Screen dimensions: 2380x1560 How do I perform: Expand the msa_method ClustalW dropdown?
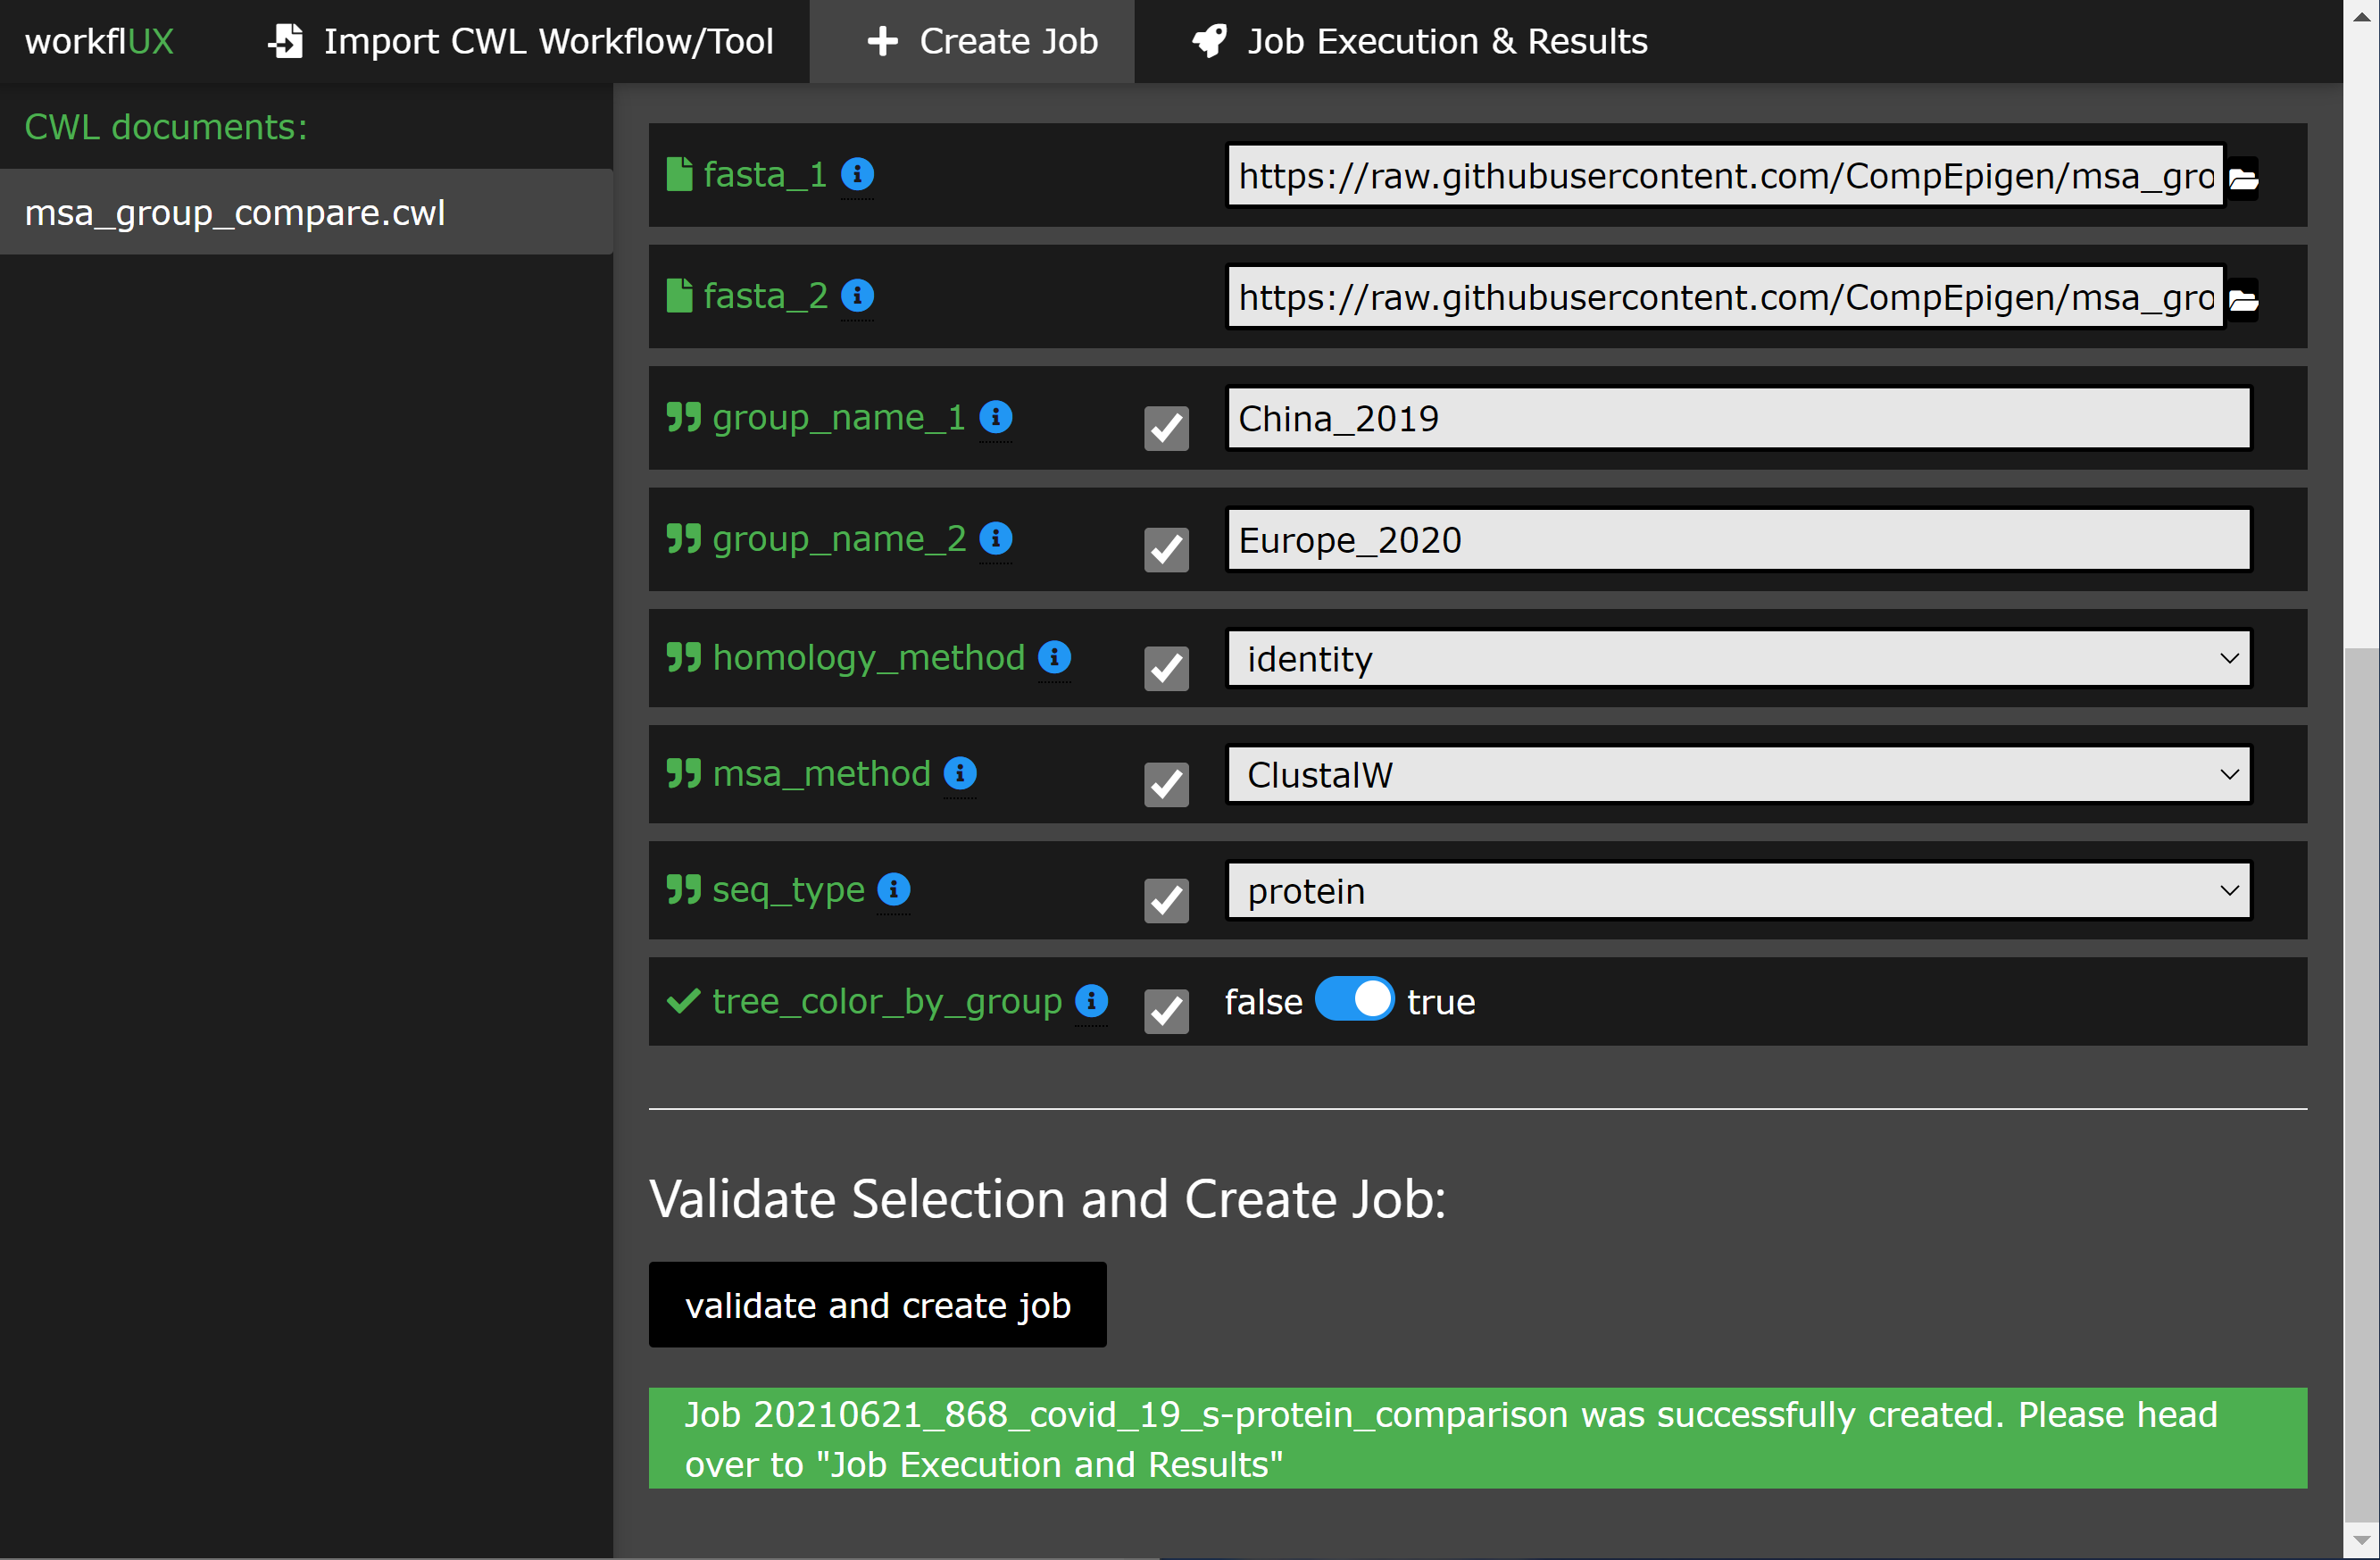coord(1738,774)
